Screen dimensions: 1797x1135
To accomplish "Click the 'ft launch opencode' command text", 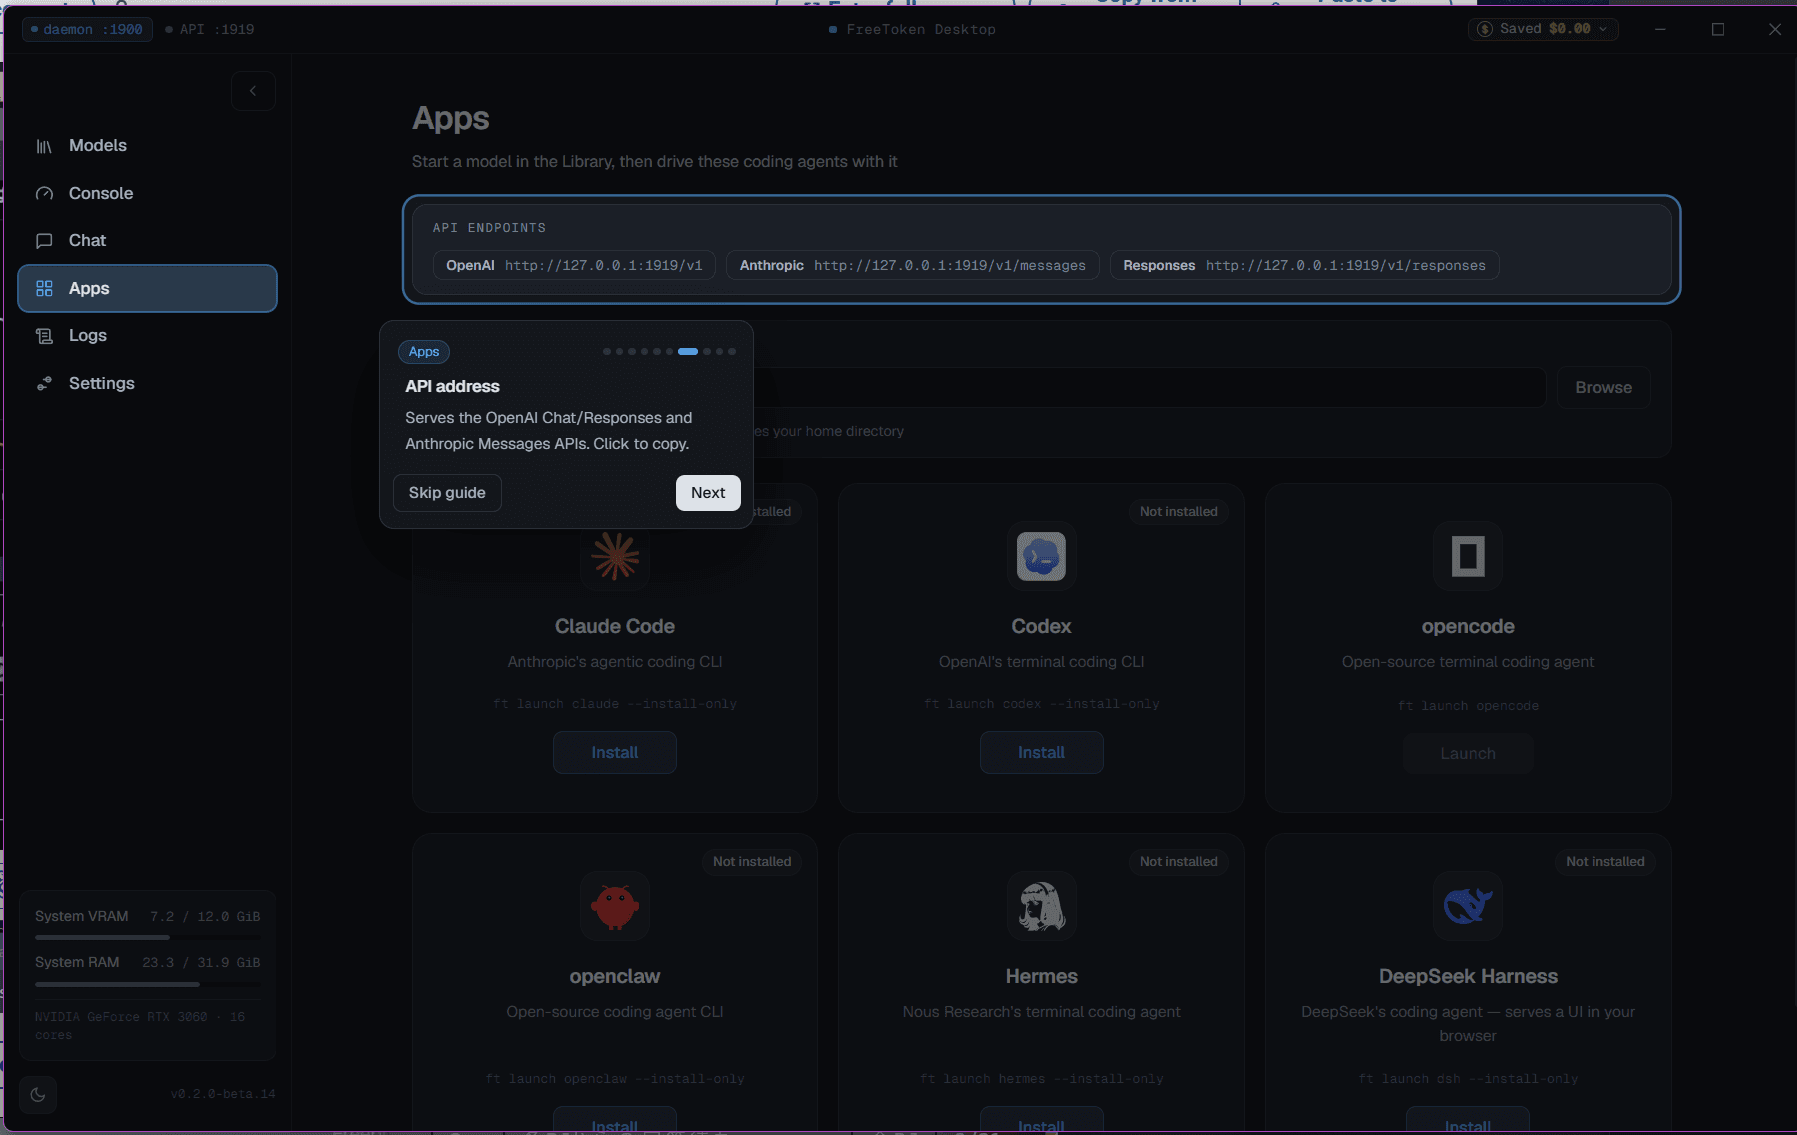I will [x=1468, y=706].
